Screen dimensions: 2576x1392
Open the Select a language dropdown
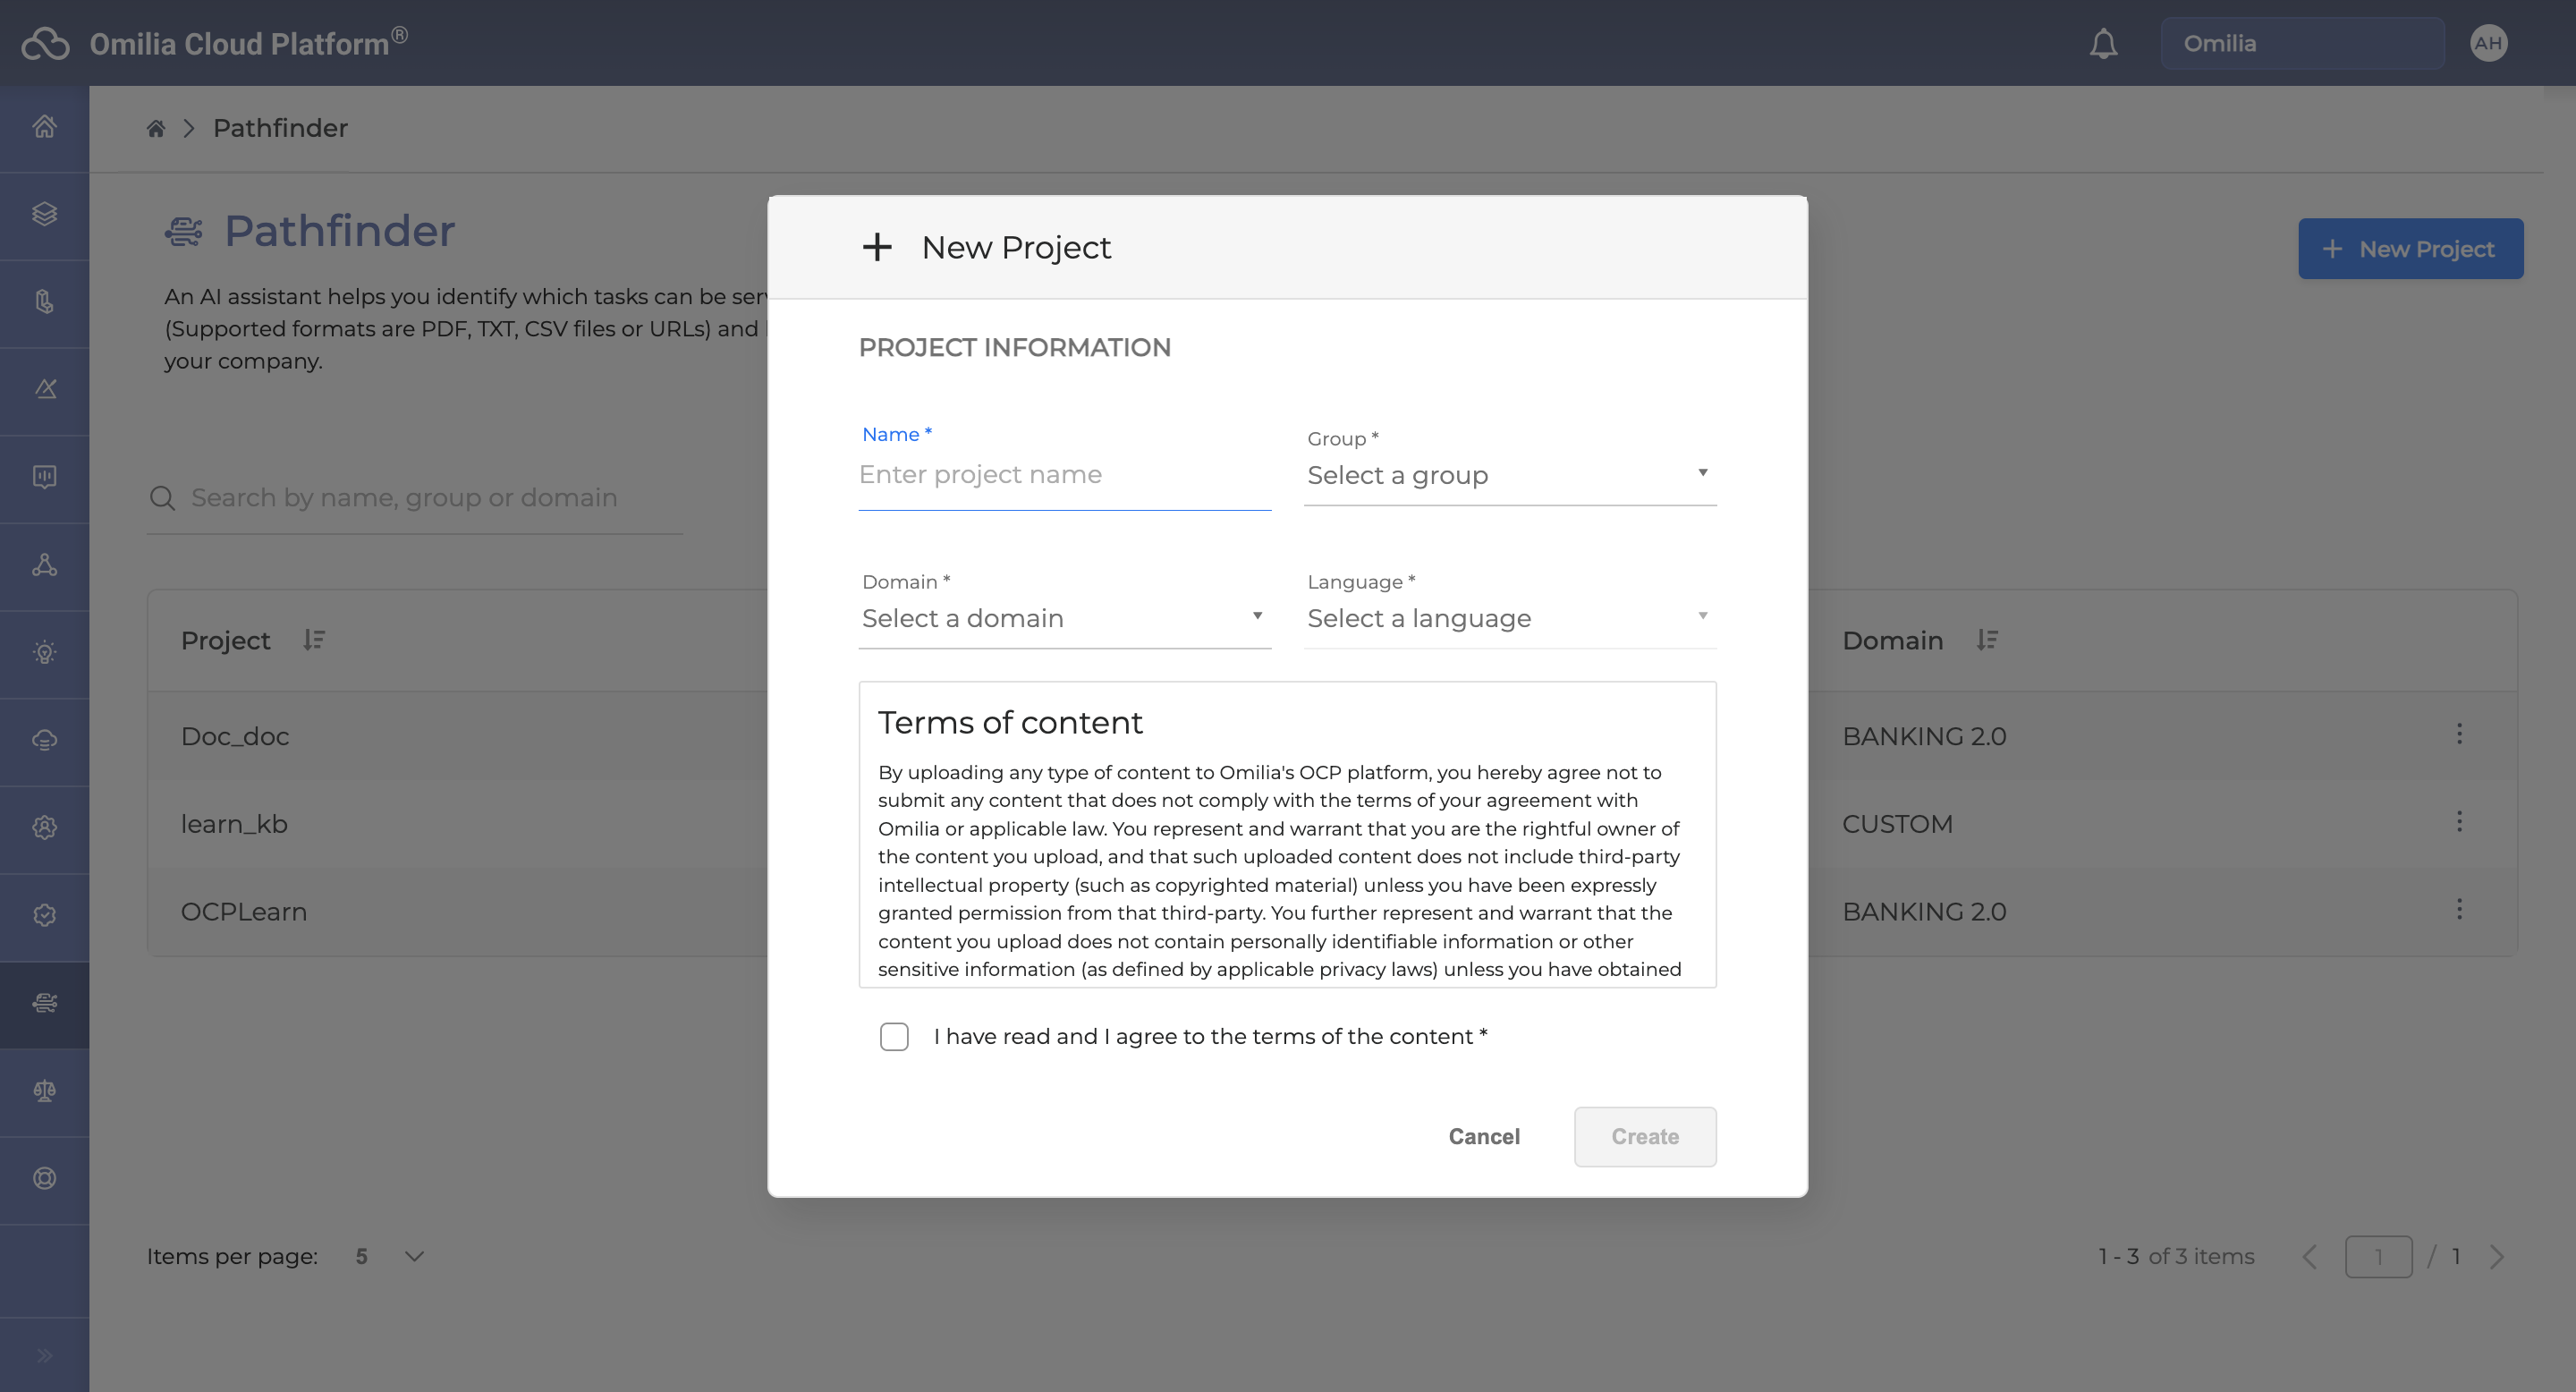pos(1509,618)
